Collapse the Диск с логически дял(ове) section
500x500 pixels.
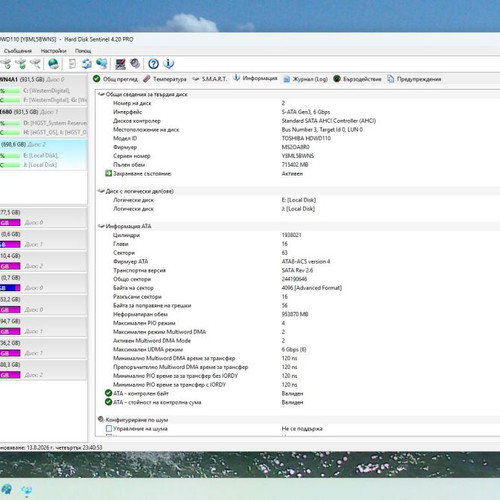point(101,191)
